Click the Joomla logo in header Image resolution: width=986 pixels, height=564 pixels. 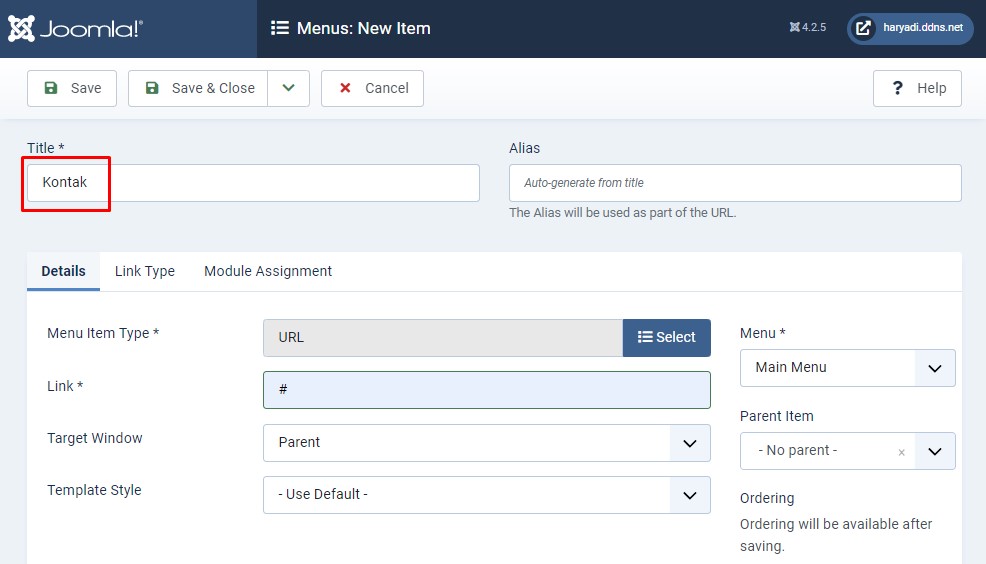tap(76, 28)
